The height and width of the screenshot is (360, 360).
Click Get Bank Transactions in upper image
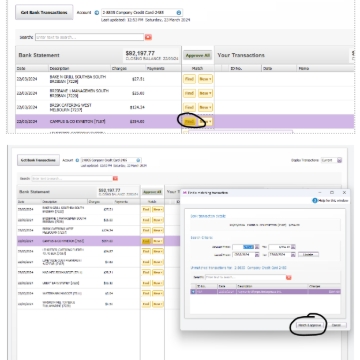44,12
